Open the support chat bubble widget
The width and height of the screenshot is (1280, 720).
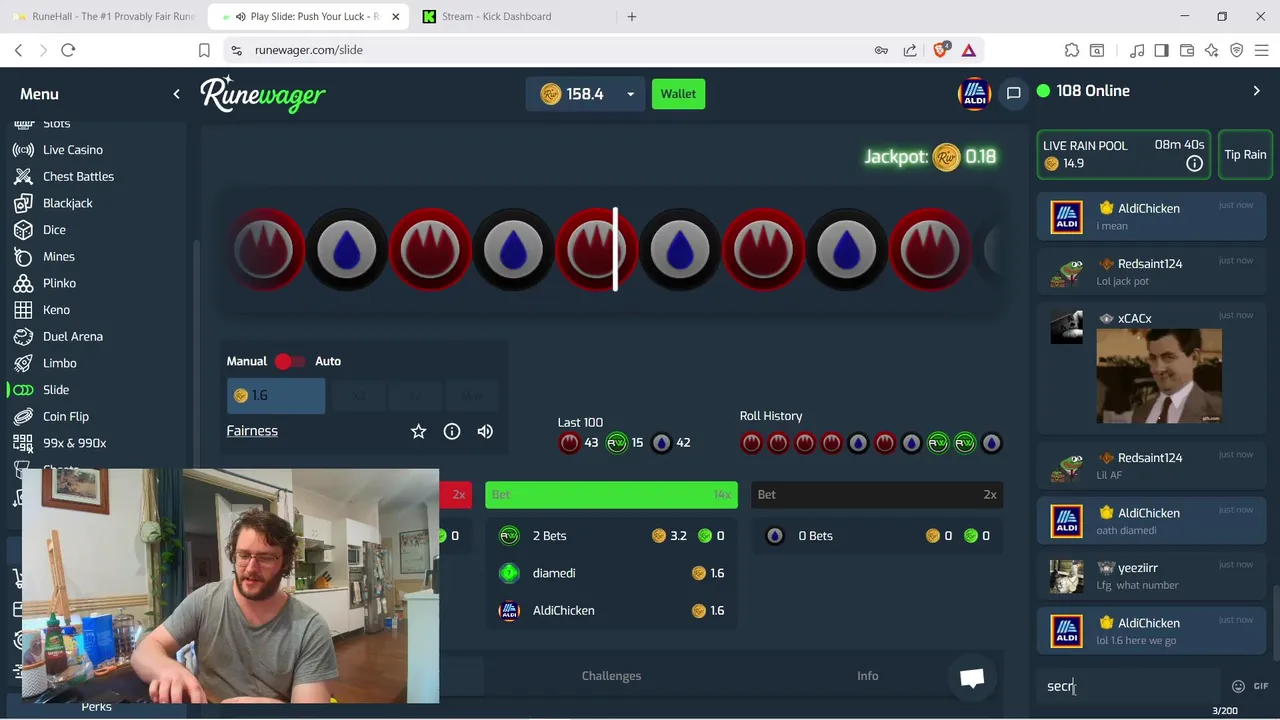coord(971,678)
